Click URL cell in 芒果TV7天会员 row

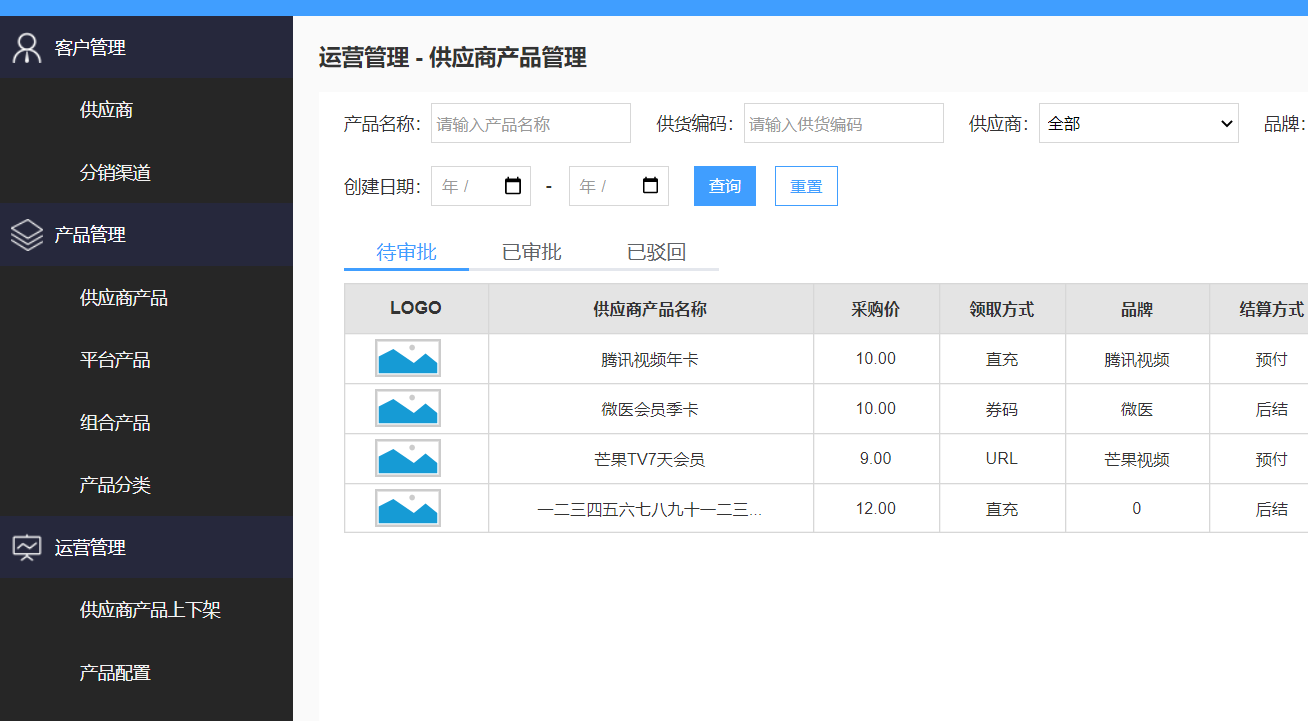1002,459
